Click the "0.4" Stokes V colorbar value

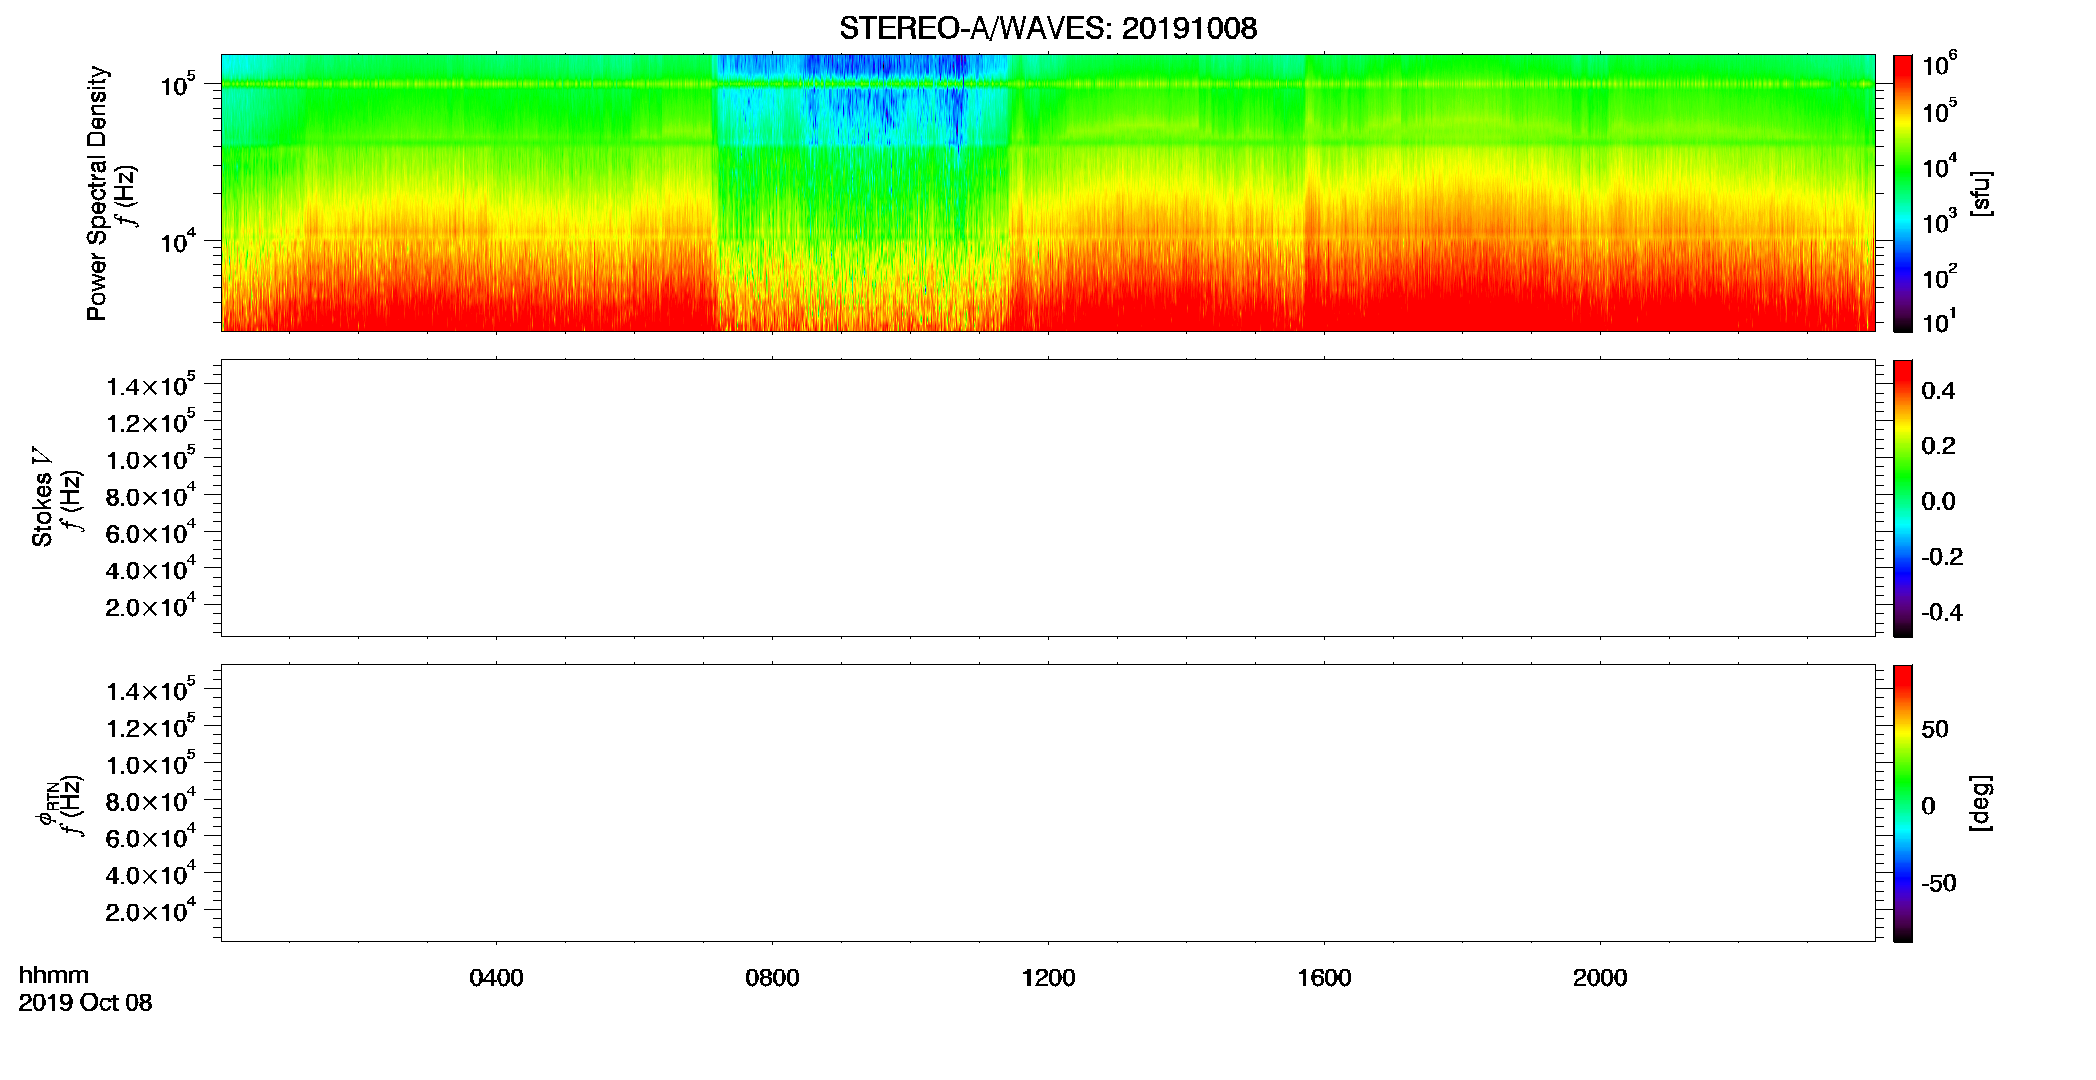pos(1938,391)
